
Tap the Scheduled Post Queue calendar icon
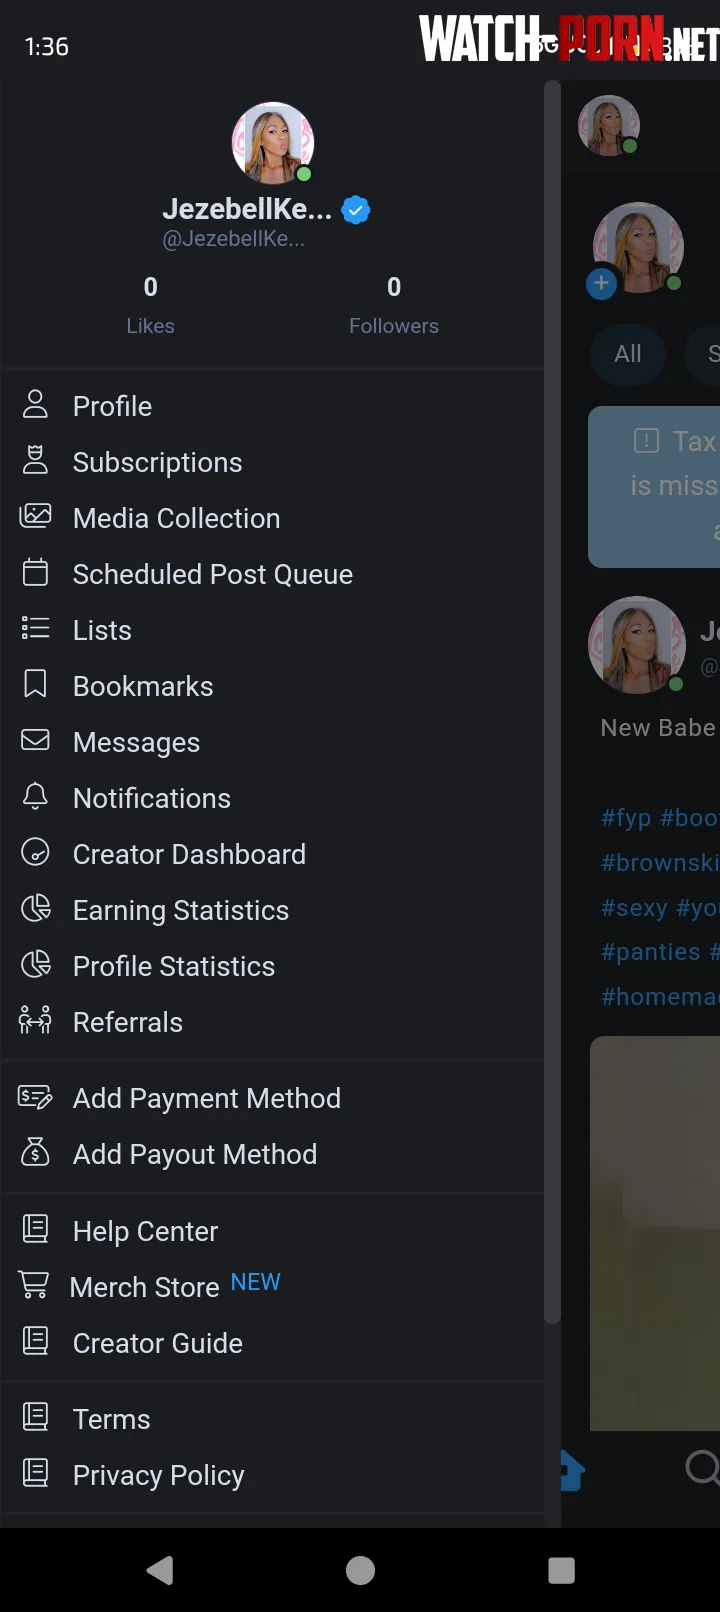(x=35, y=572)
